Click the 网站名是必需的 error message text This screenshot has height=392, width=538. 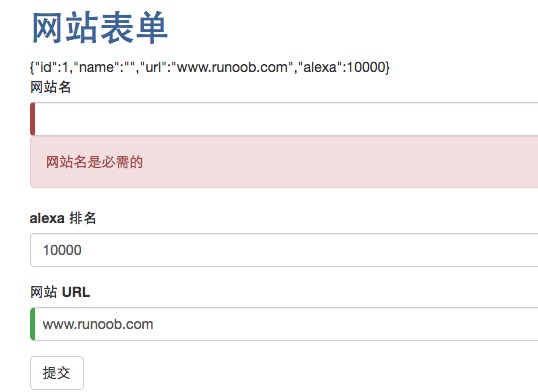(x=94, y=162)
